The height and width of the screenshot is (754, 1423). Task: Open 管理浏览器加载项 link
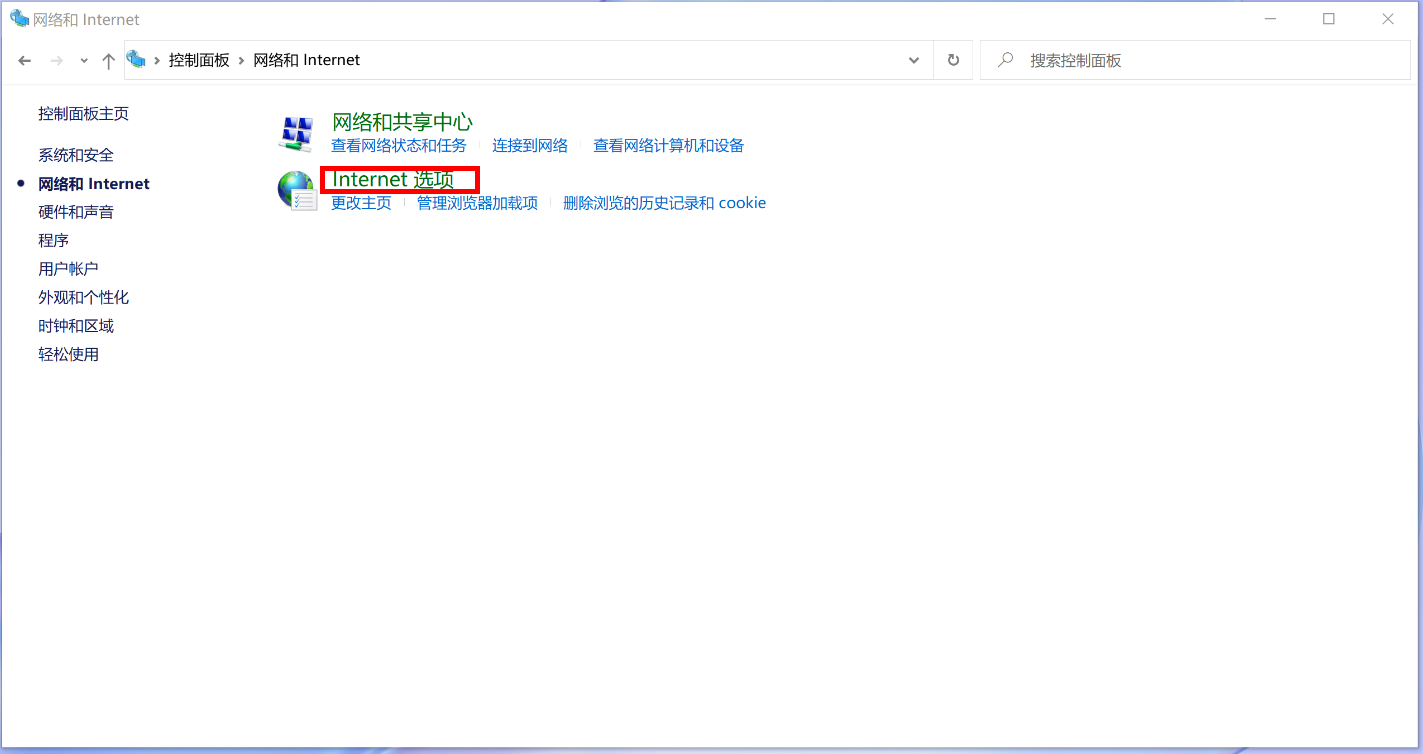(477, 203)
